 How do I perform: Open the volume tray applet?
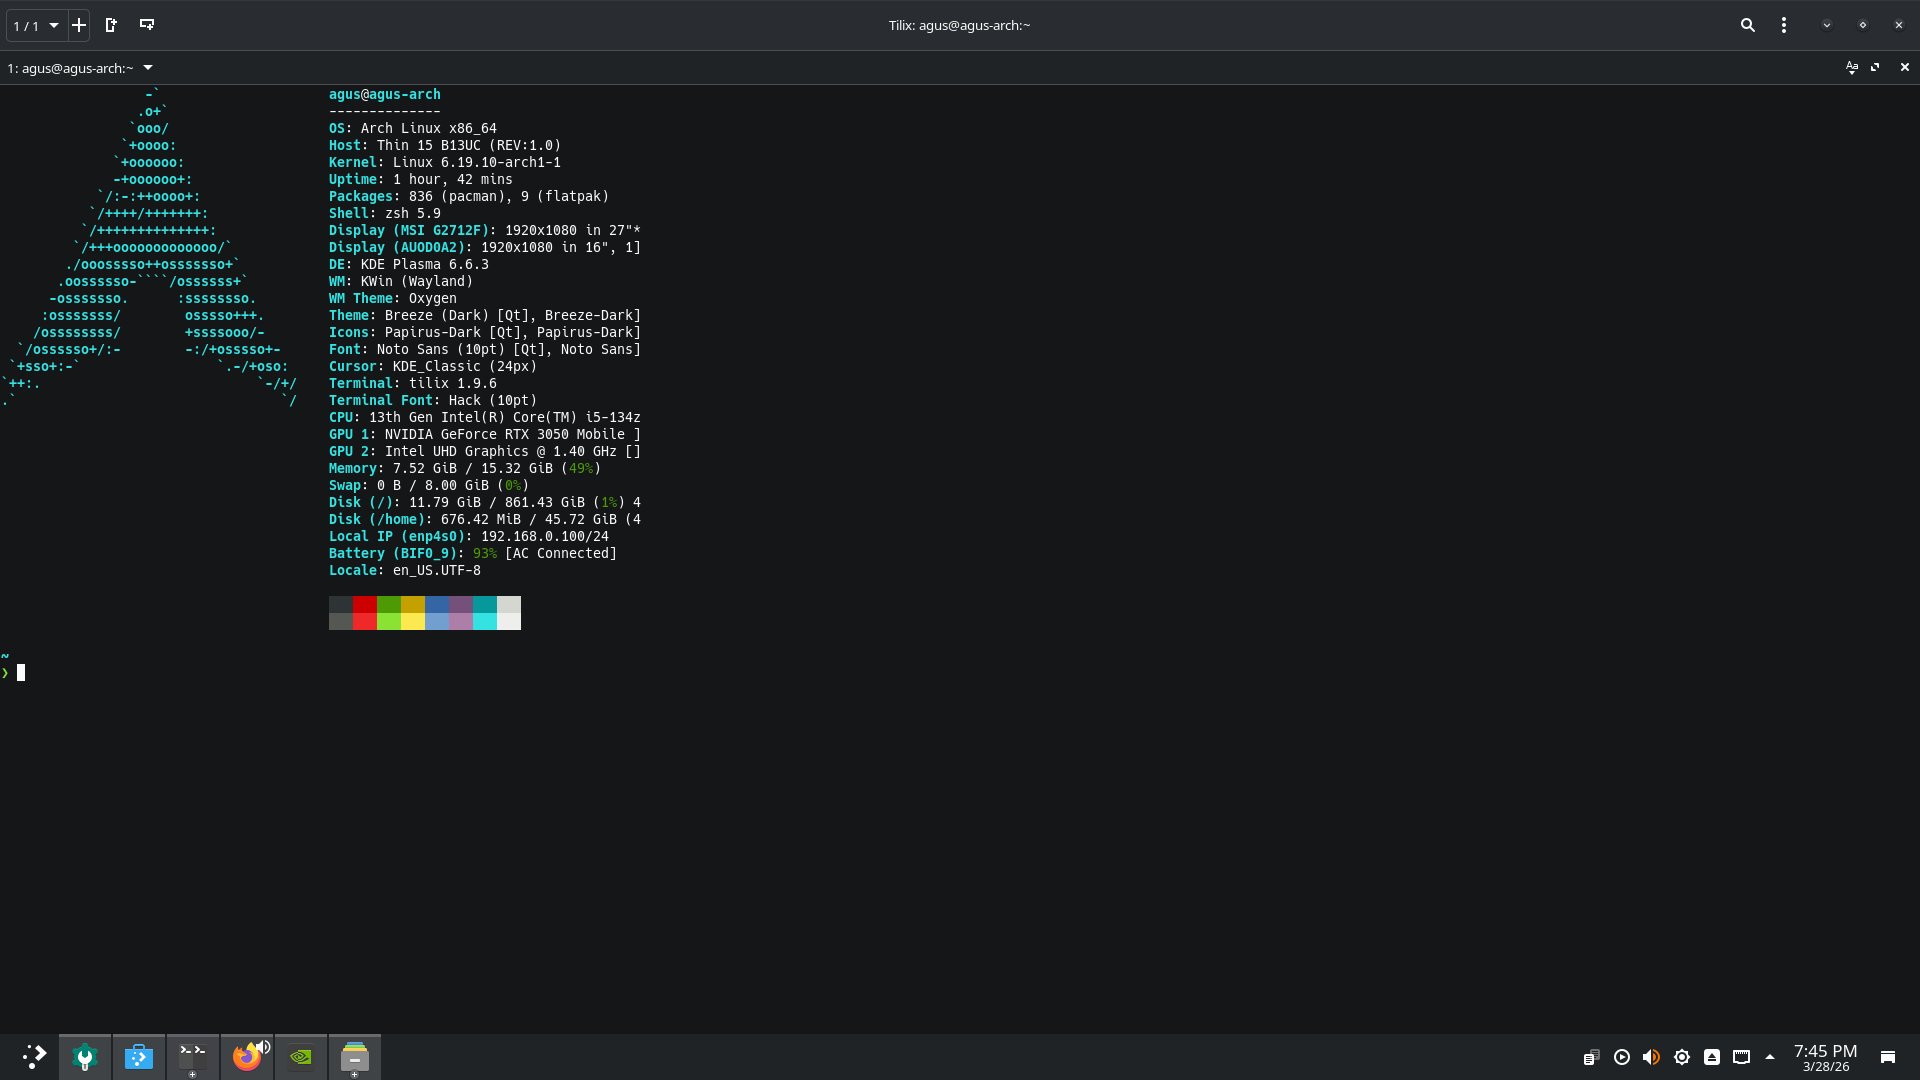[x=1651, y=1057]
